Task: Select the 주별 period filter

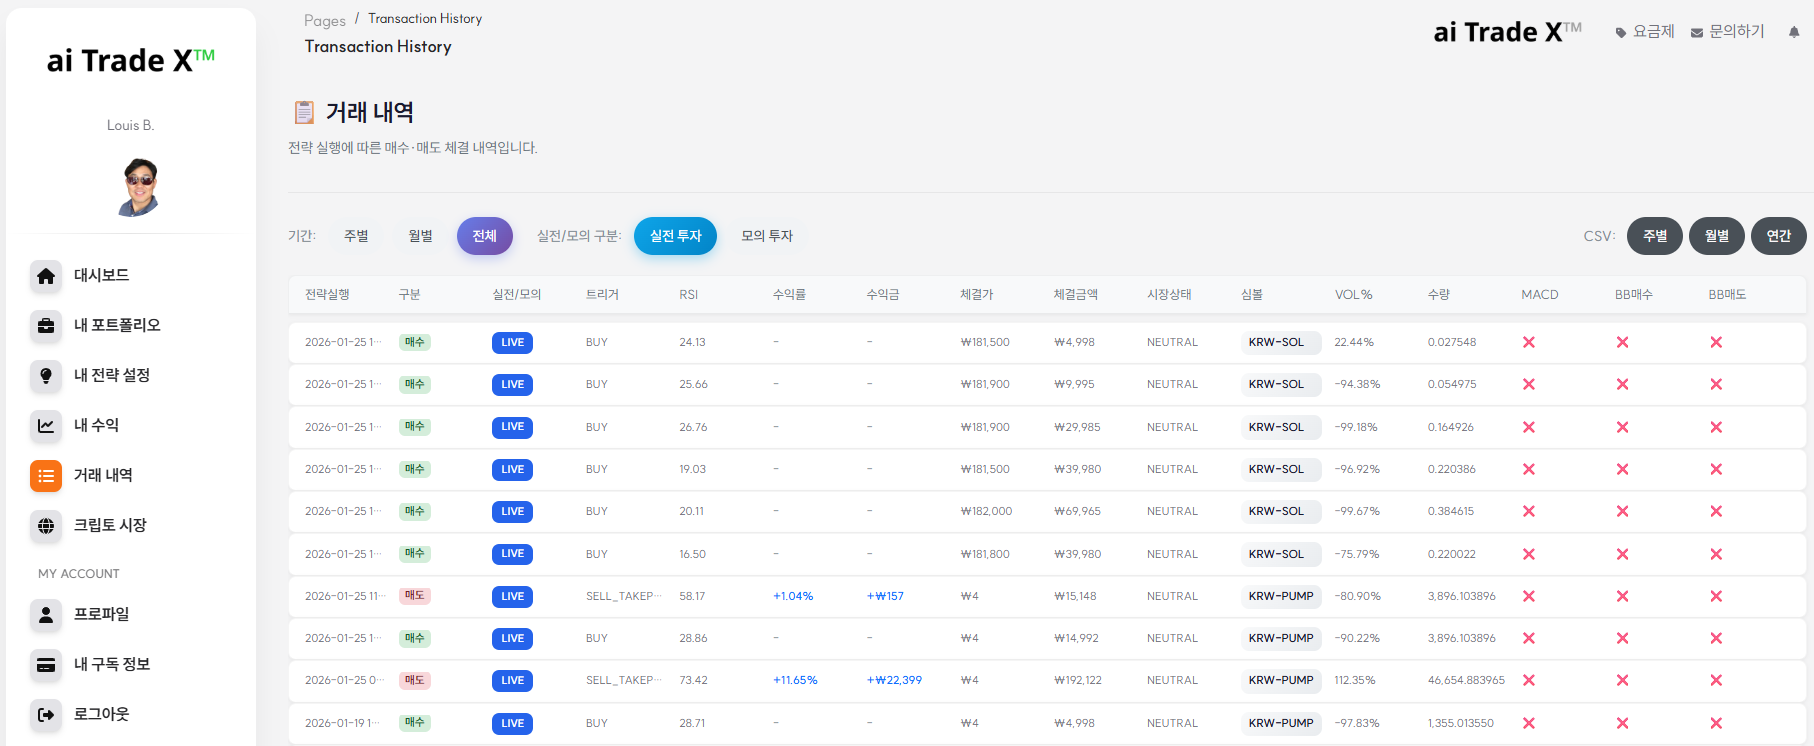Action: 356,236
